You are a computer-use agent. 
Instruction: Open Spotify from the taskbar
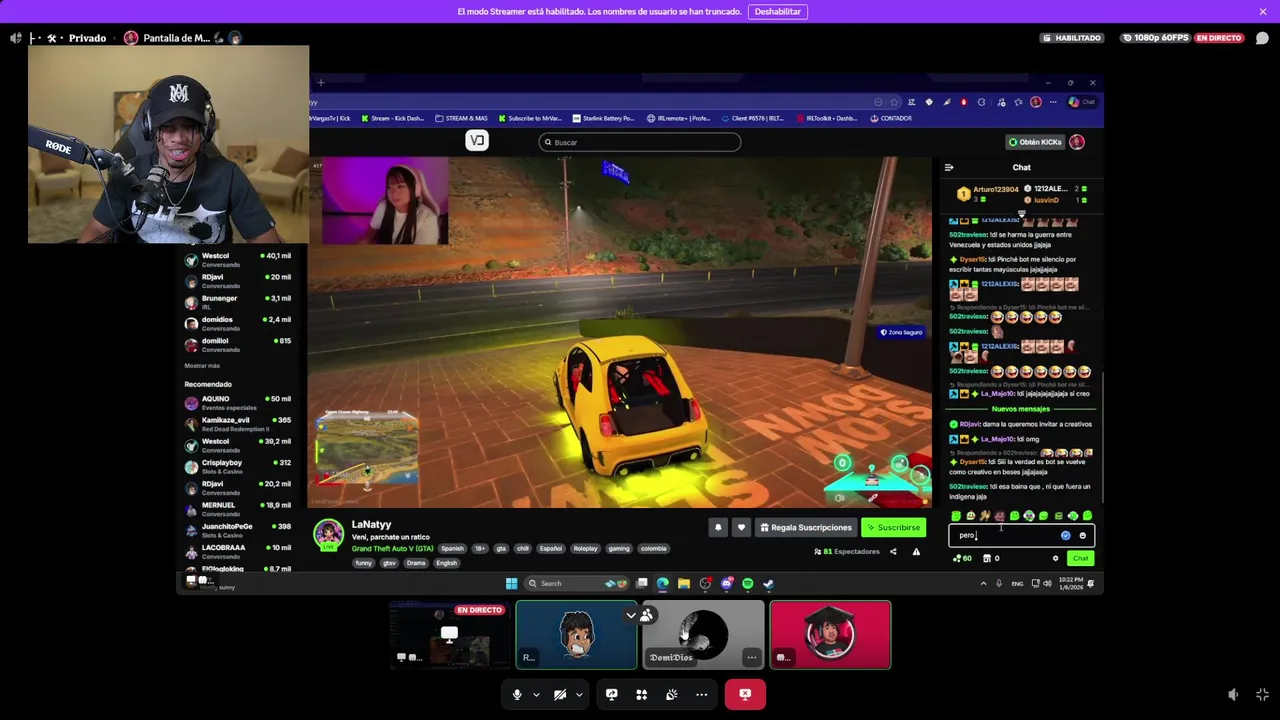pos(747,584)
